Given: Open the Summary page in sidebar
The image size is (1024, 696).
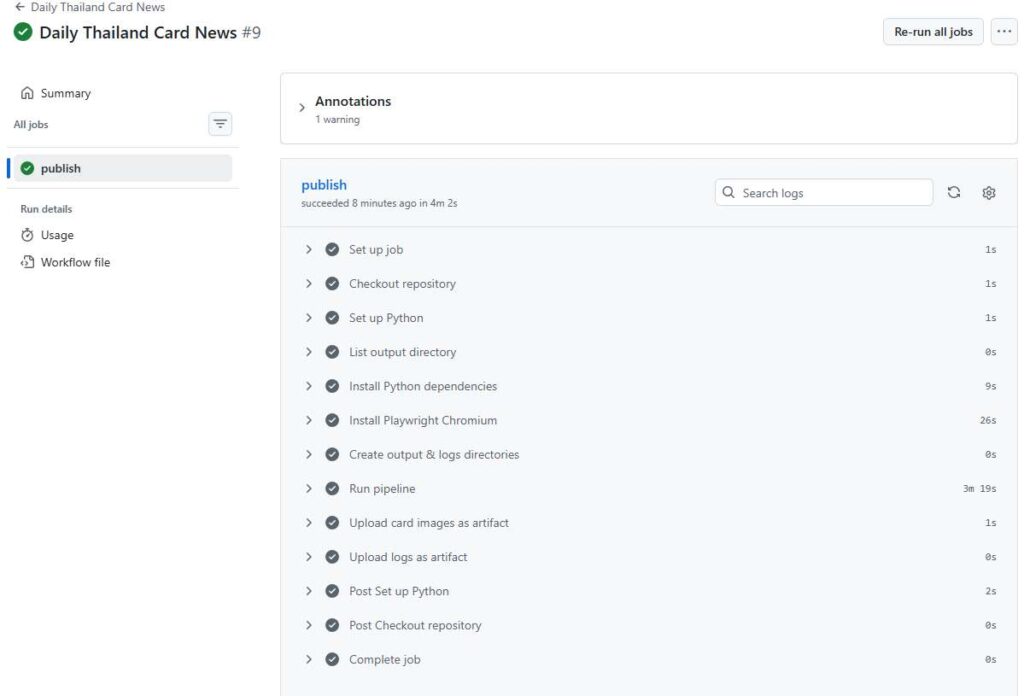Looking at the screenshot, I should tap(65, 94).
